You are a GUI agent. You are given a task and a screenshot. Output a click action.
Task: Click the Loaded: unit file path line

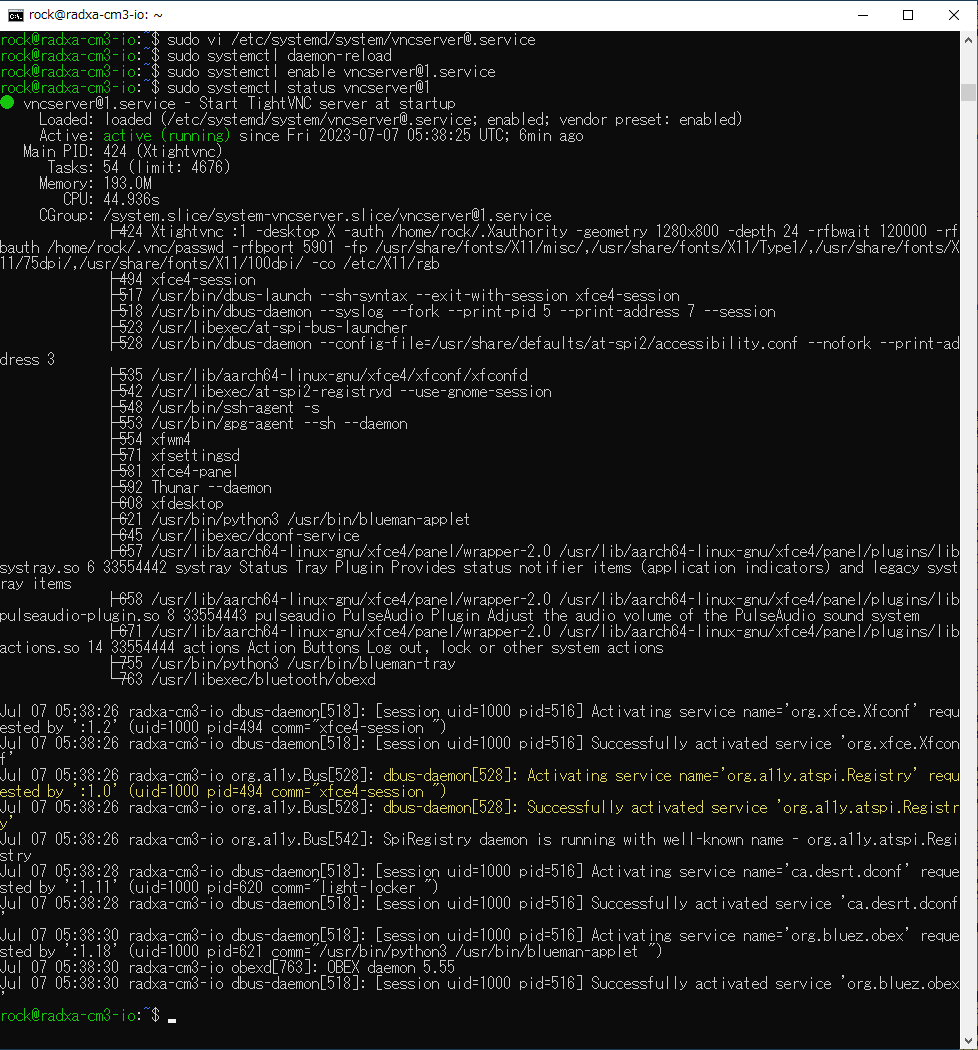tap(391, 119)
